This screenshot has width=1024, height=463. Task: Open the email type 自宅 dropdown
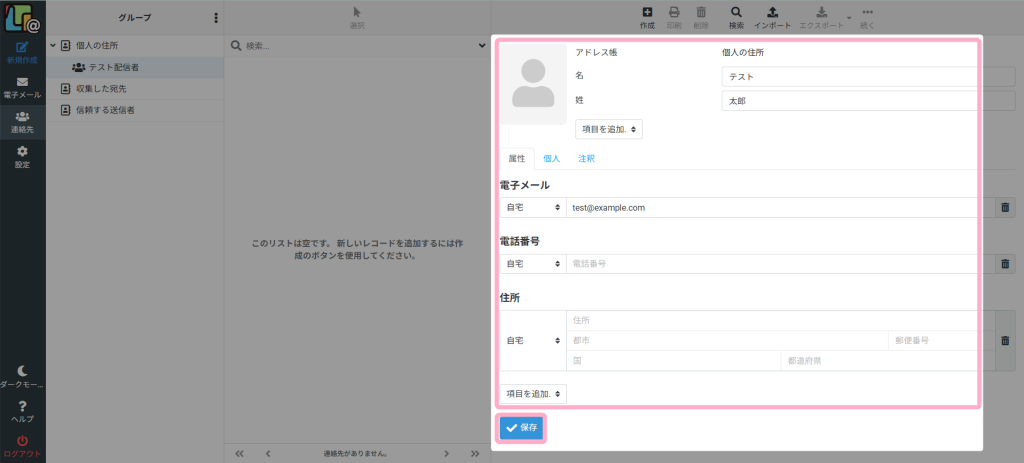[x=533, y=207]
